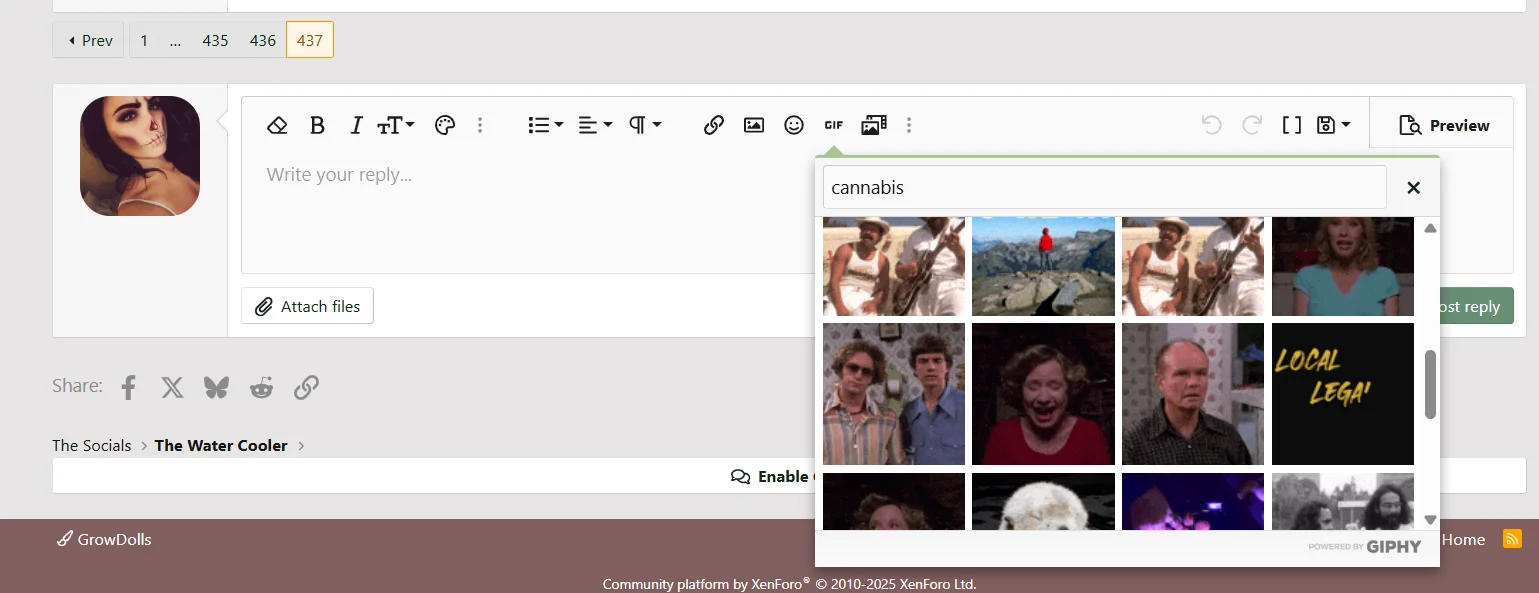
Task: Select the red jacket mountain GIF
Action: point(1043,266)
